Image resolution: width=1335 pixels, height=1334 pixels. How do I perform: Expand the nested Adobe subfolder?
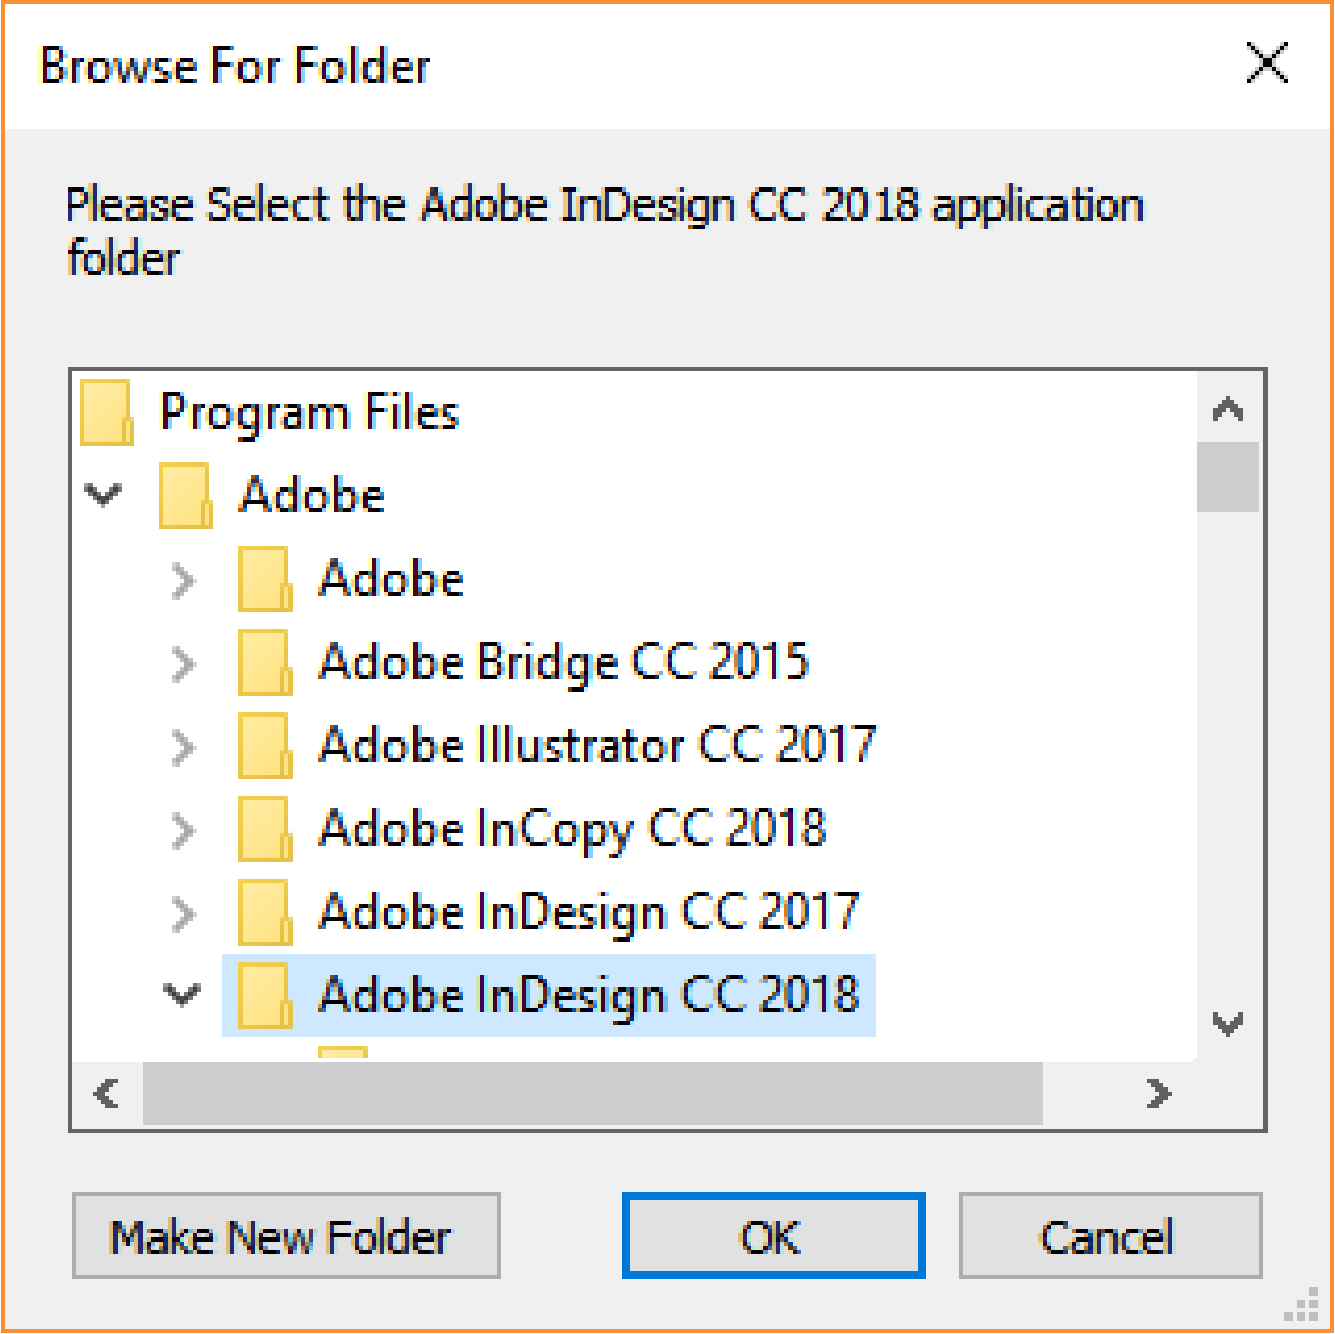click(183, 580)
